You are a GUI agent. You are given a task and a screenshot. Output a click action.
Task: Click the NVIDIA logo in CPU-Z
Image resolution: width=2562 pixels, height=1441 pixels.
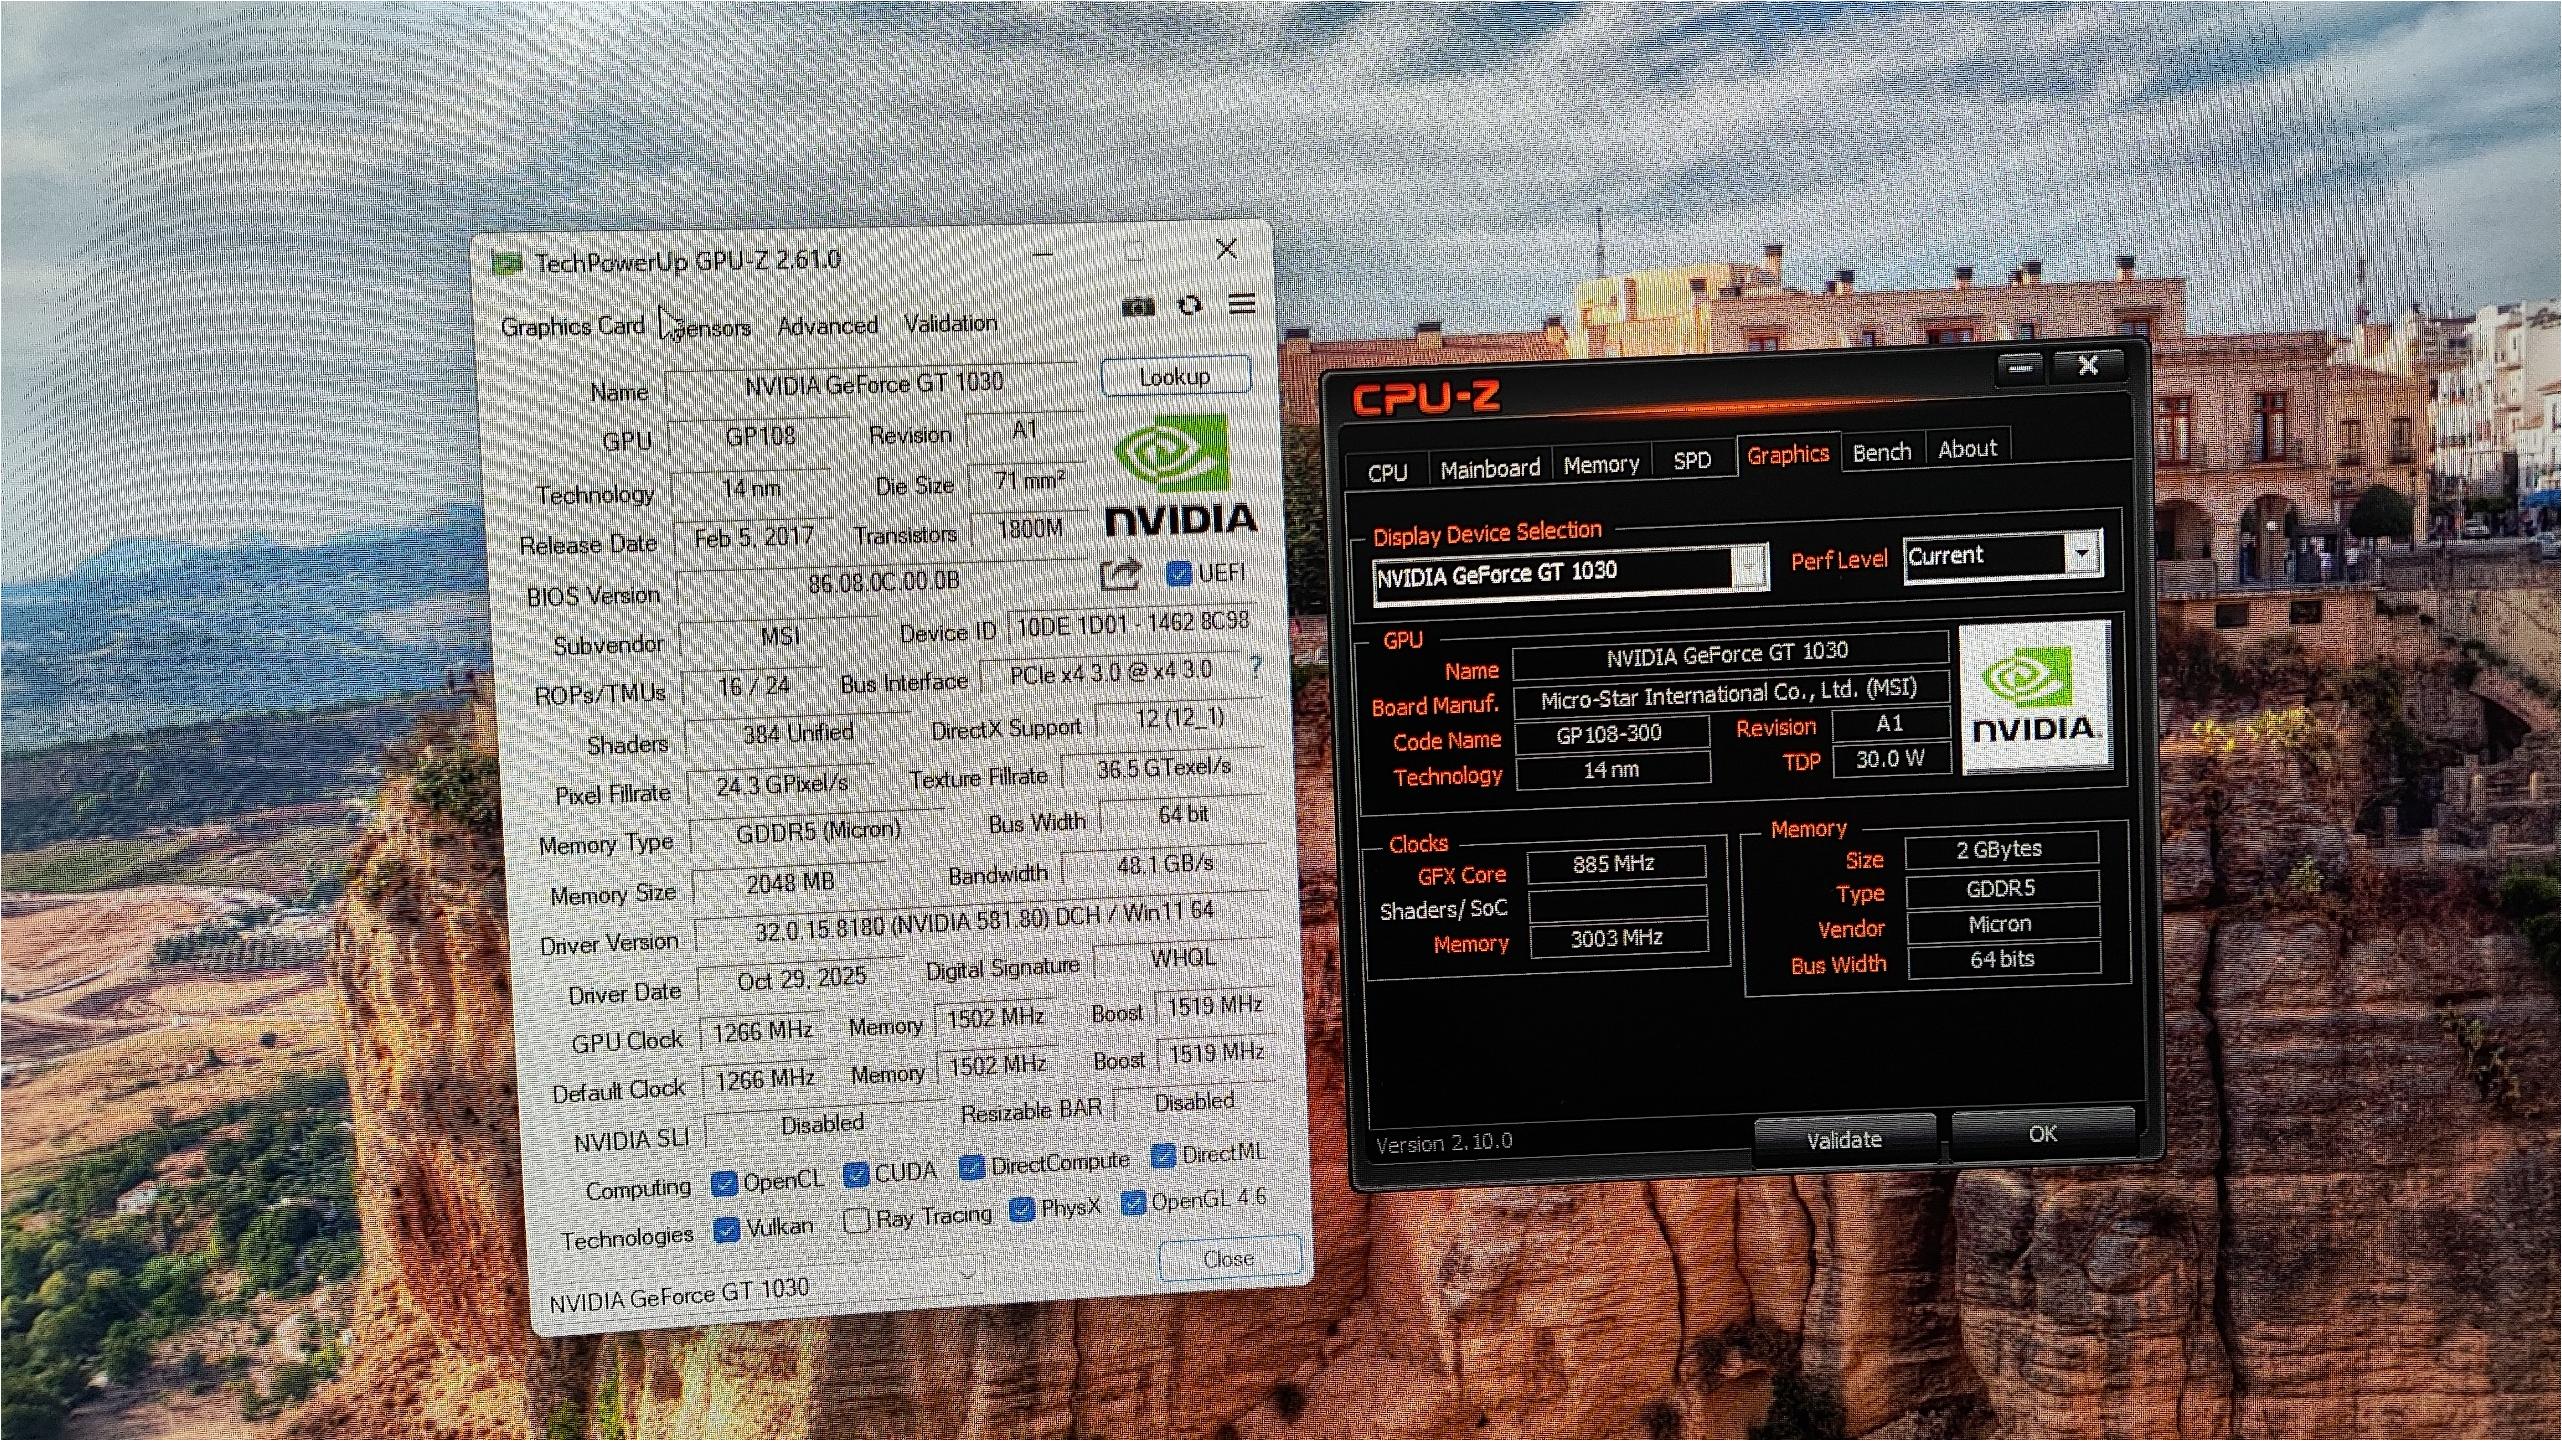click(2035, 696)
